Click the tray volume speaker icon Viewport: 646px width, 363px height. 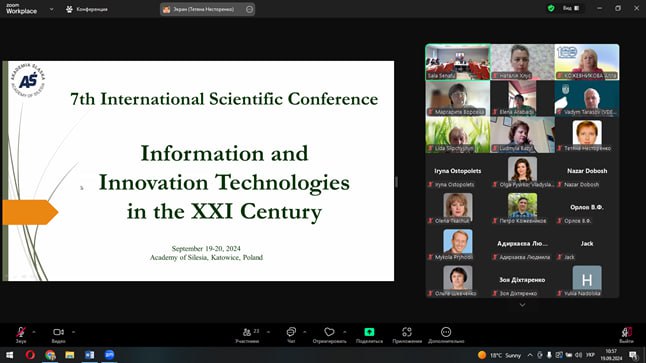[578, 355]
